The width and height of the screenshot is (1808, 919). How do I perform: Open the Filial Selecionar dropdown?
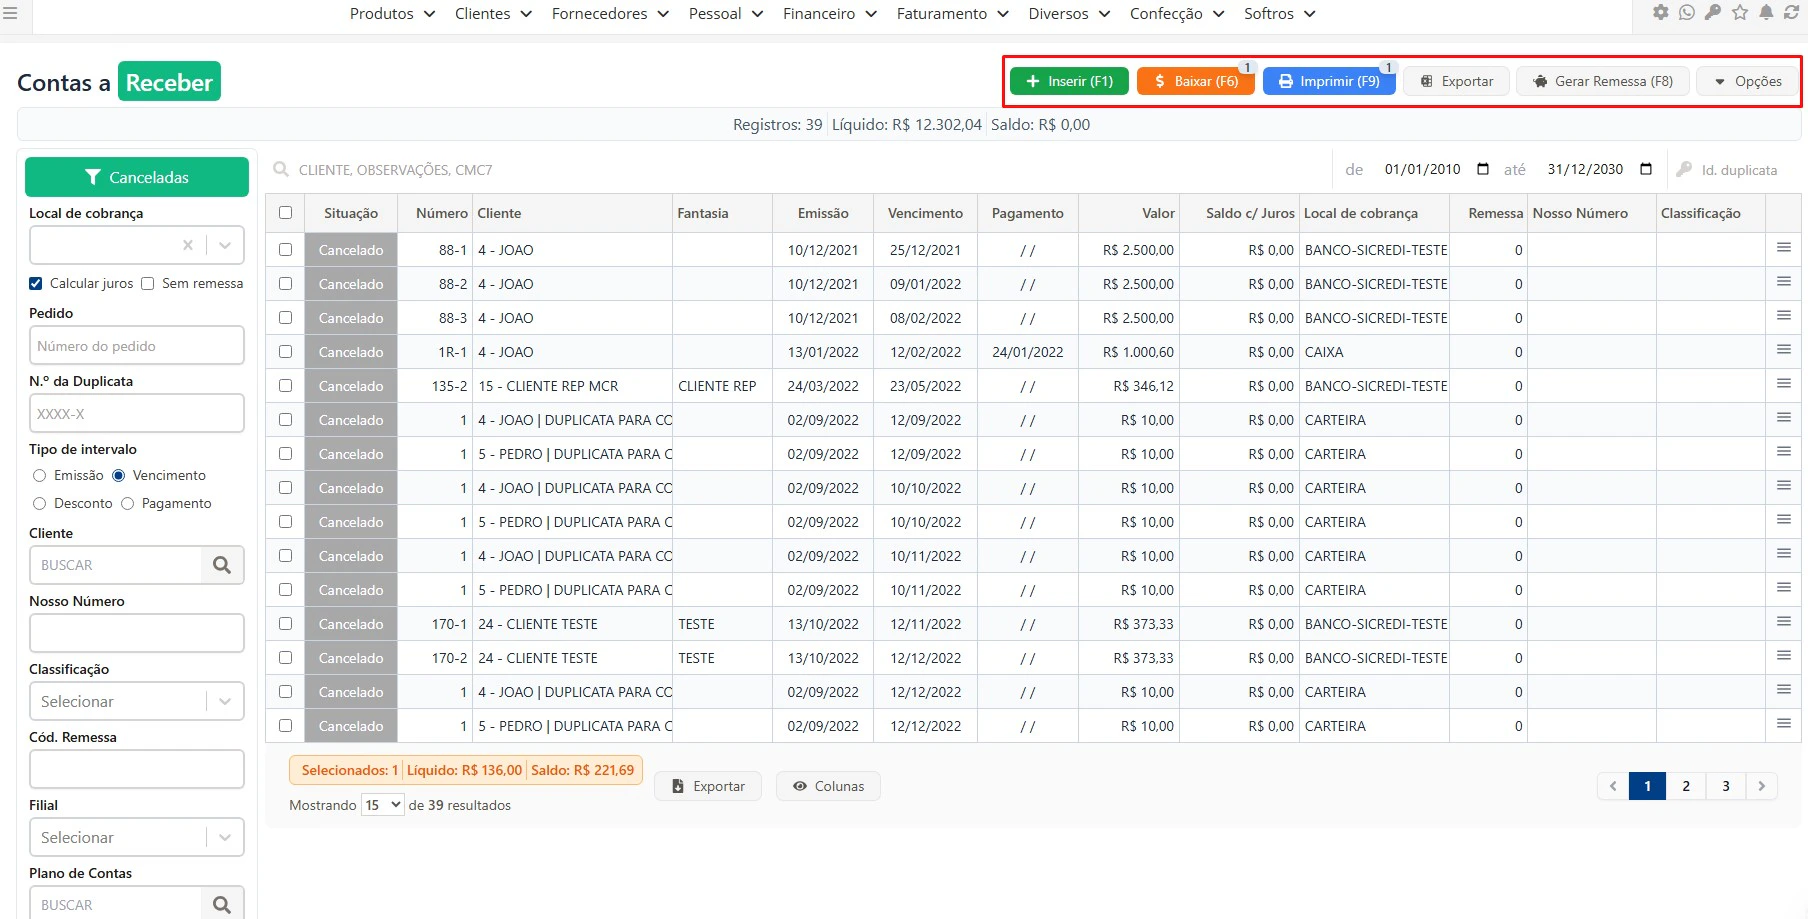point(137,837)
